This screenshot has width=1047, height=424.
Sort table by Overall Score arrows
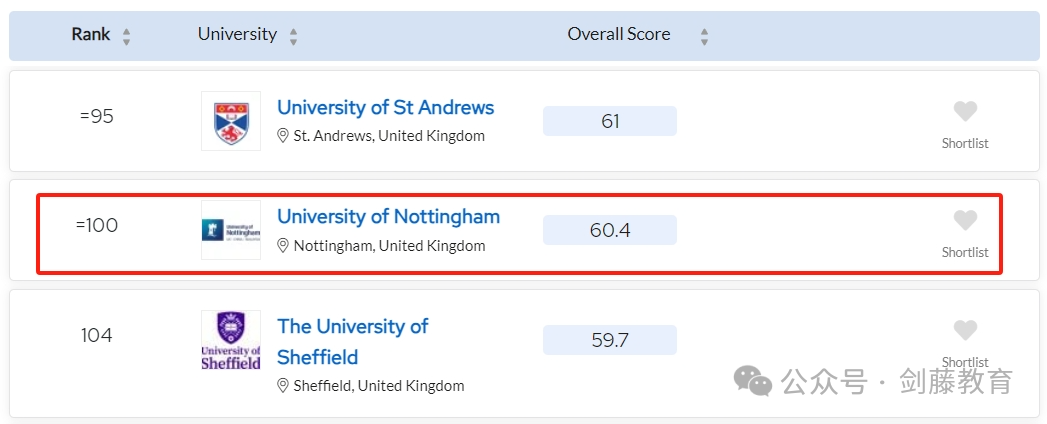point(704,36)
